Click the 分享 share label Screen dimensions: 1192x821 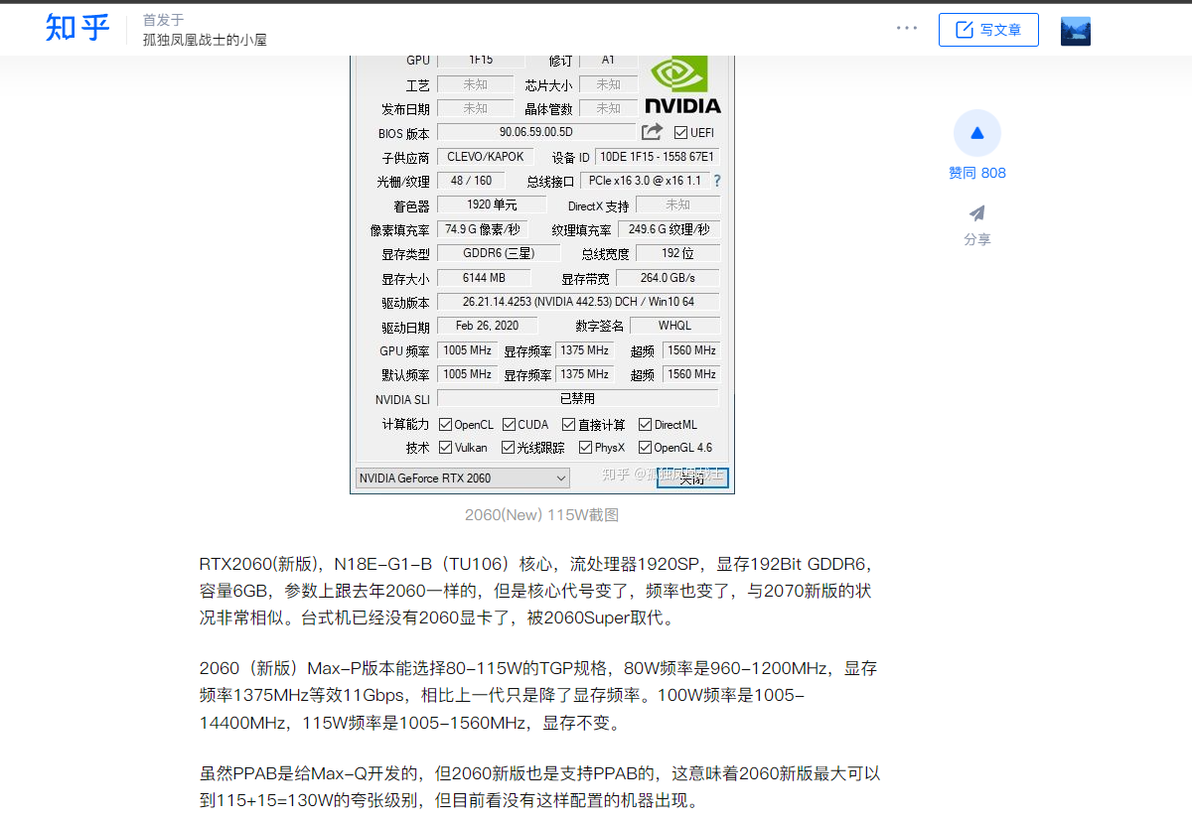pyautogui.click(x=977, y=239)
